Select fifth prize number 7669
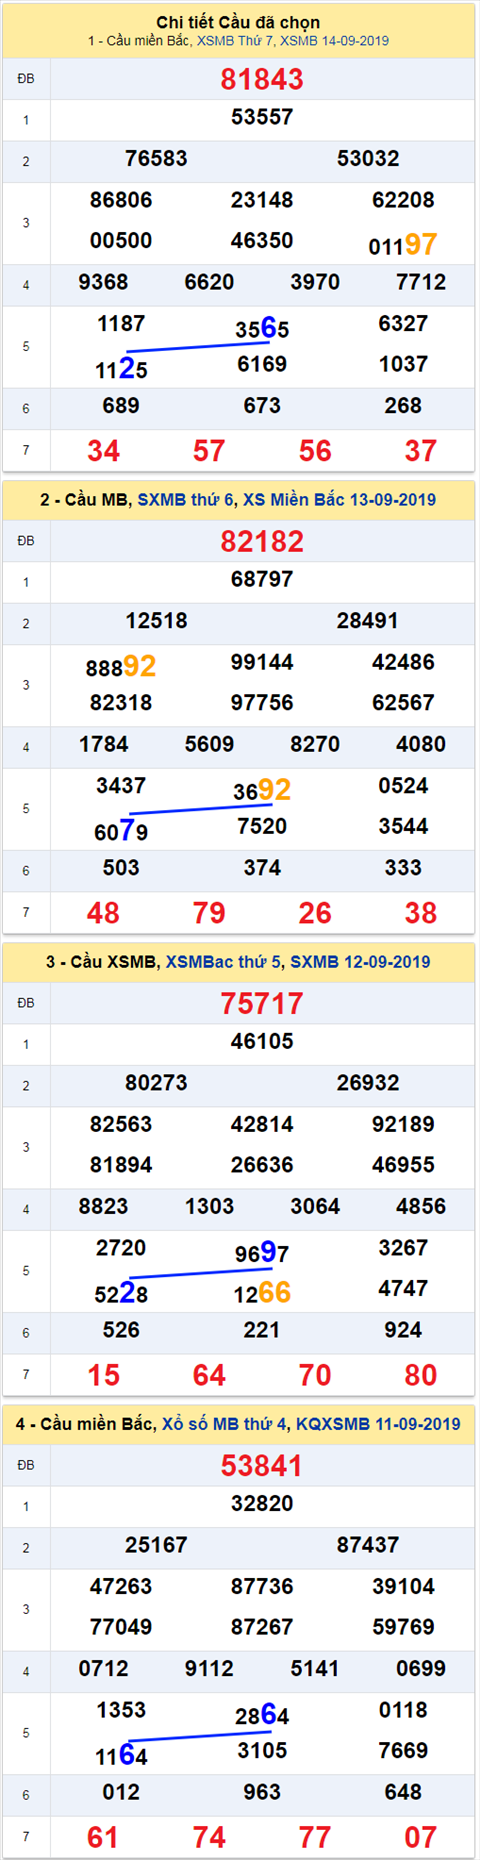This screenshot has height=1860, width=480. pos(403,1750)
